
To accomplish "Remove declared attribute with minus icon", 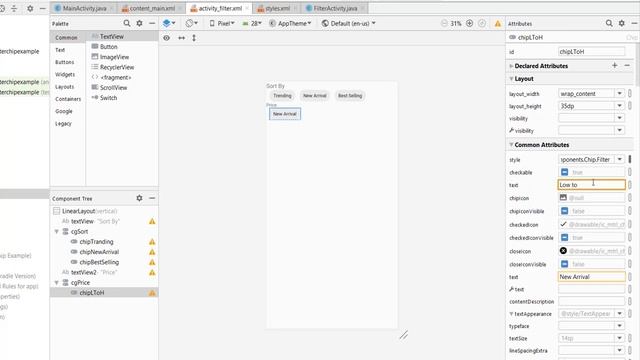I will click(627, 65).
